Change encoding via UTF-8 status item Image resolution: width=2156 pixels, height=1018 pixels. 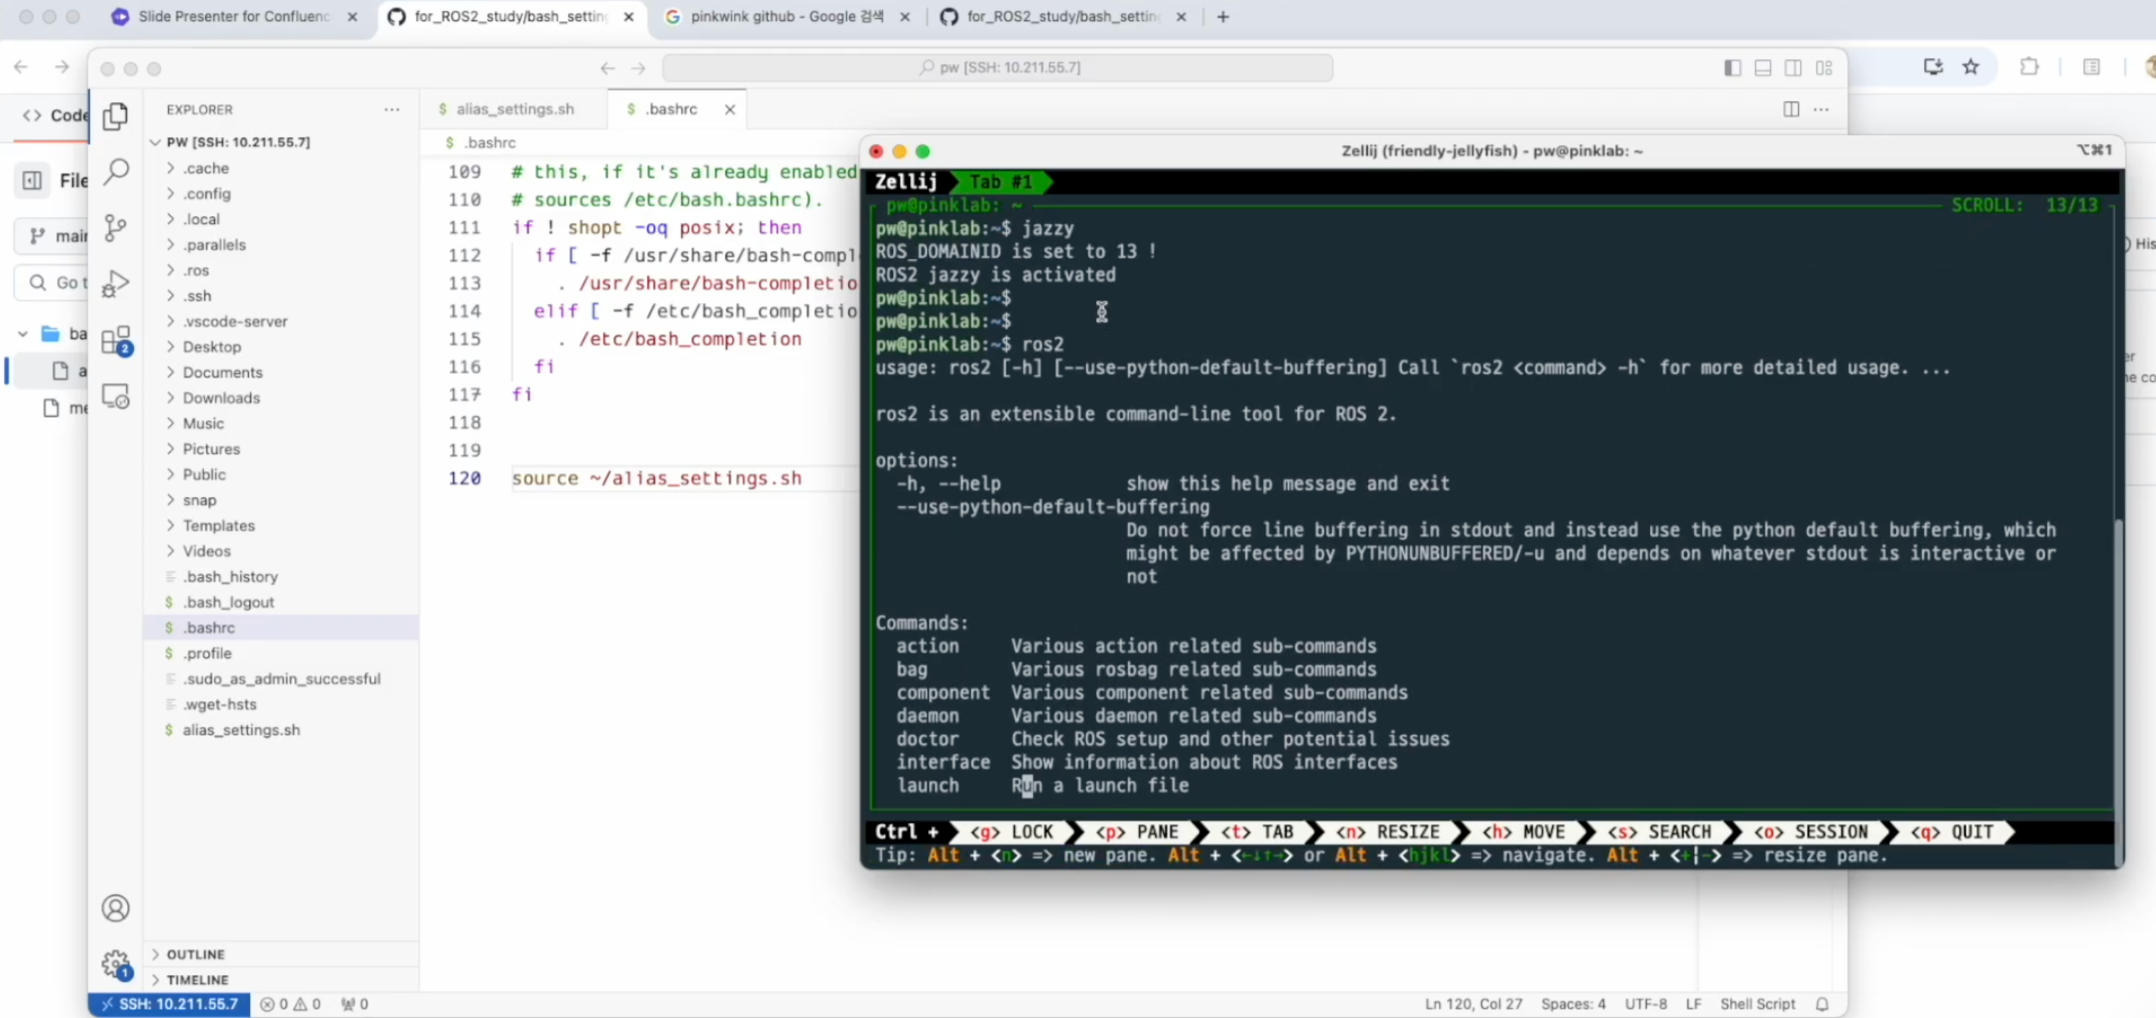(1645, 1004)
